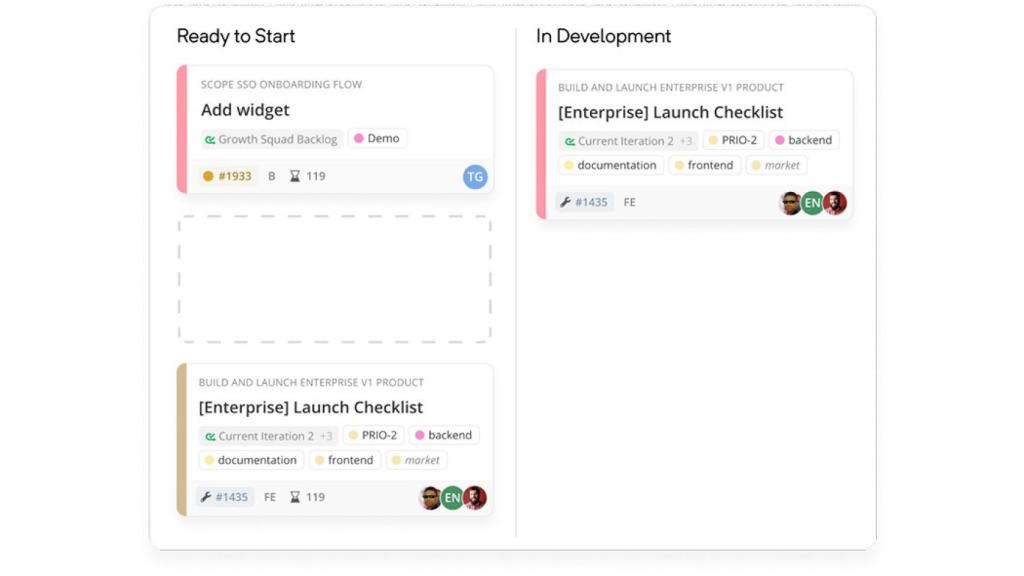Click the Ready to Start column header

pos(236,36)
